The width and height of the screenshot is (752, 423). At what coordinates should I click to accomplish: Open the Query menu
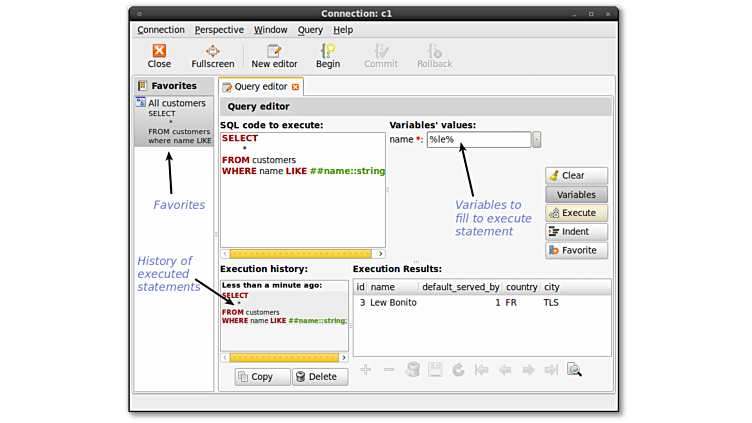[x=310, y=30]
